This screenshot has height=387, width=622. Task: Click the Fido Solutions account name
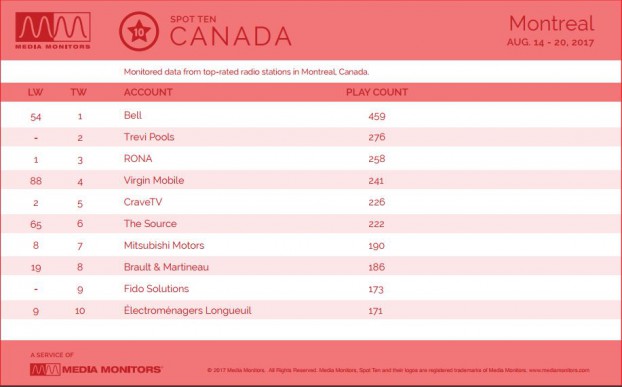pos(156,289)
